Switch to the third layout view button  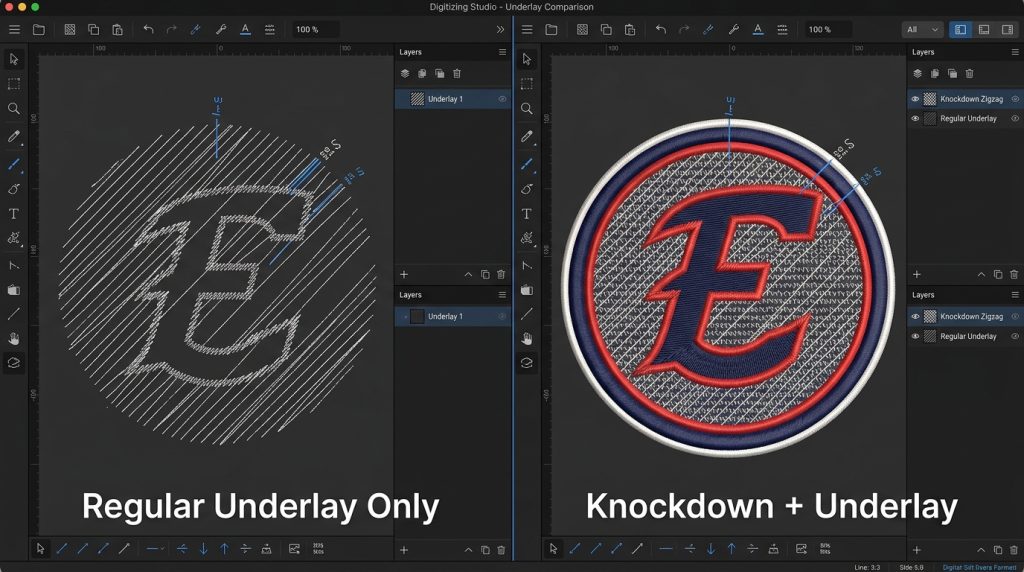click(x=1007, y=29)
